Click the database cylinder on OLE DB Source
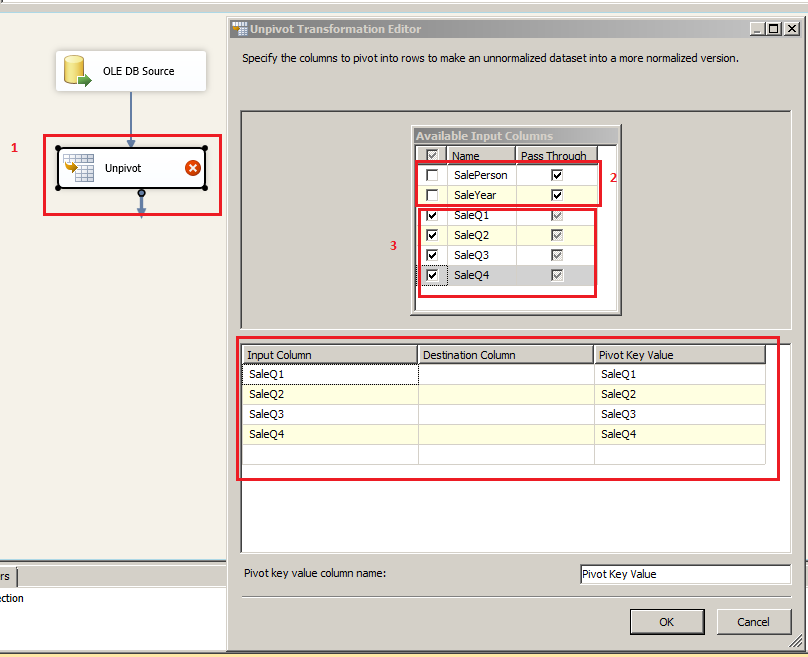808x657 pixels. [74, 70]
